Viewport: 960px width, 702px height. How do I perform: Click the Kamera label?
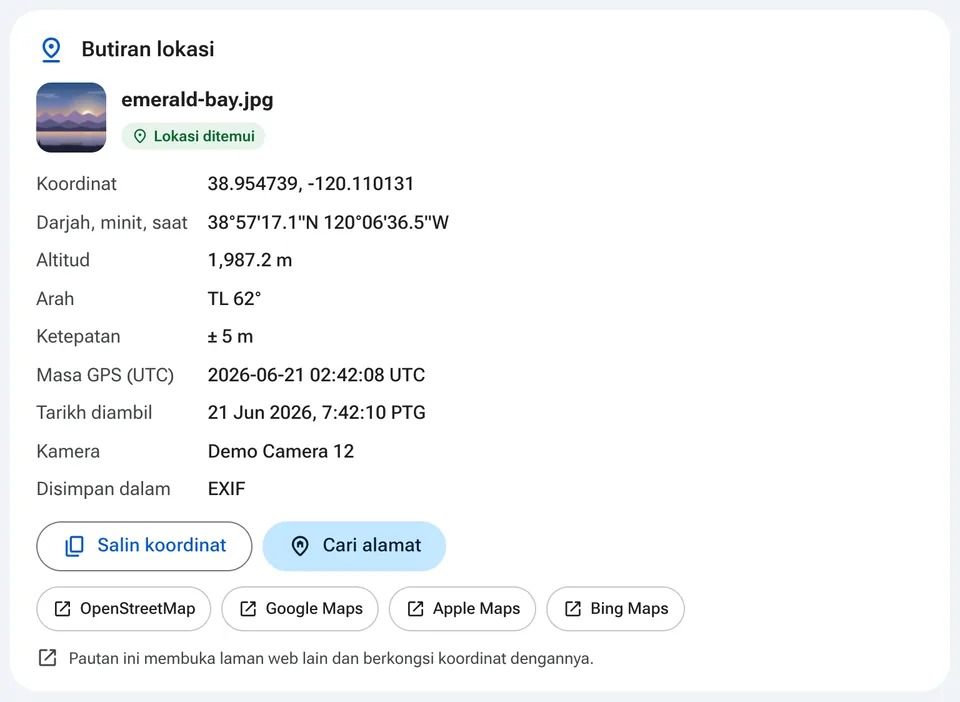click(x=68, y=451)
